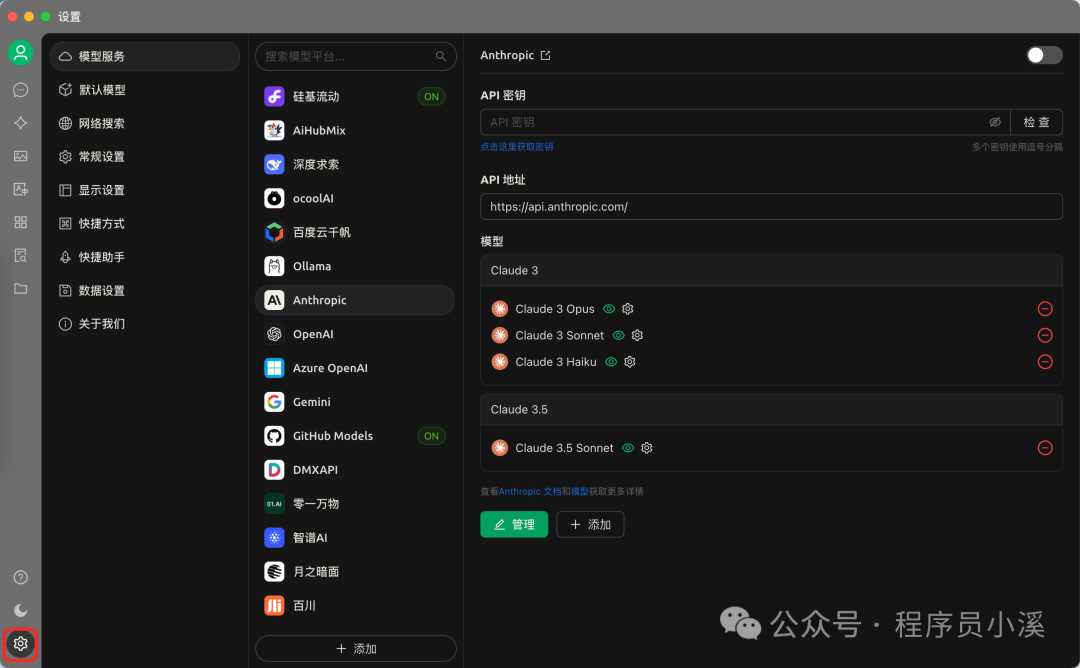Image resolution: width=1080 pixels, height=668 pixels.
Task: Click 添加 button beside 管理
Action: [x=590, y=524]
